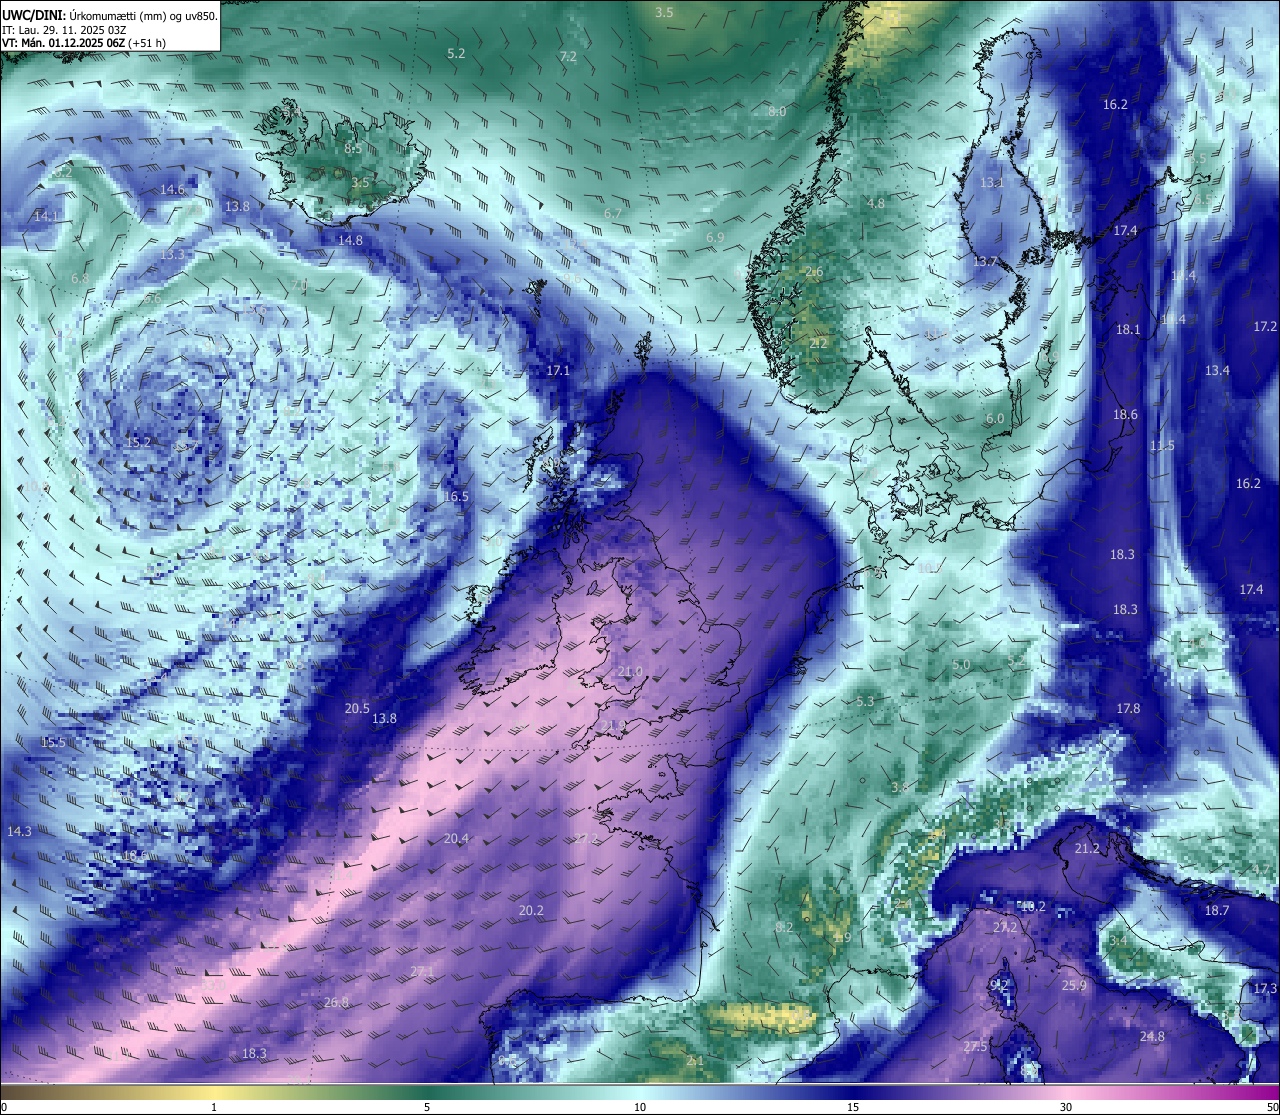The image size is (1280, 1115).
Task: Click the 20.5 value southwest of Ireland
Action: (357, 708)
